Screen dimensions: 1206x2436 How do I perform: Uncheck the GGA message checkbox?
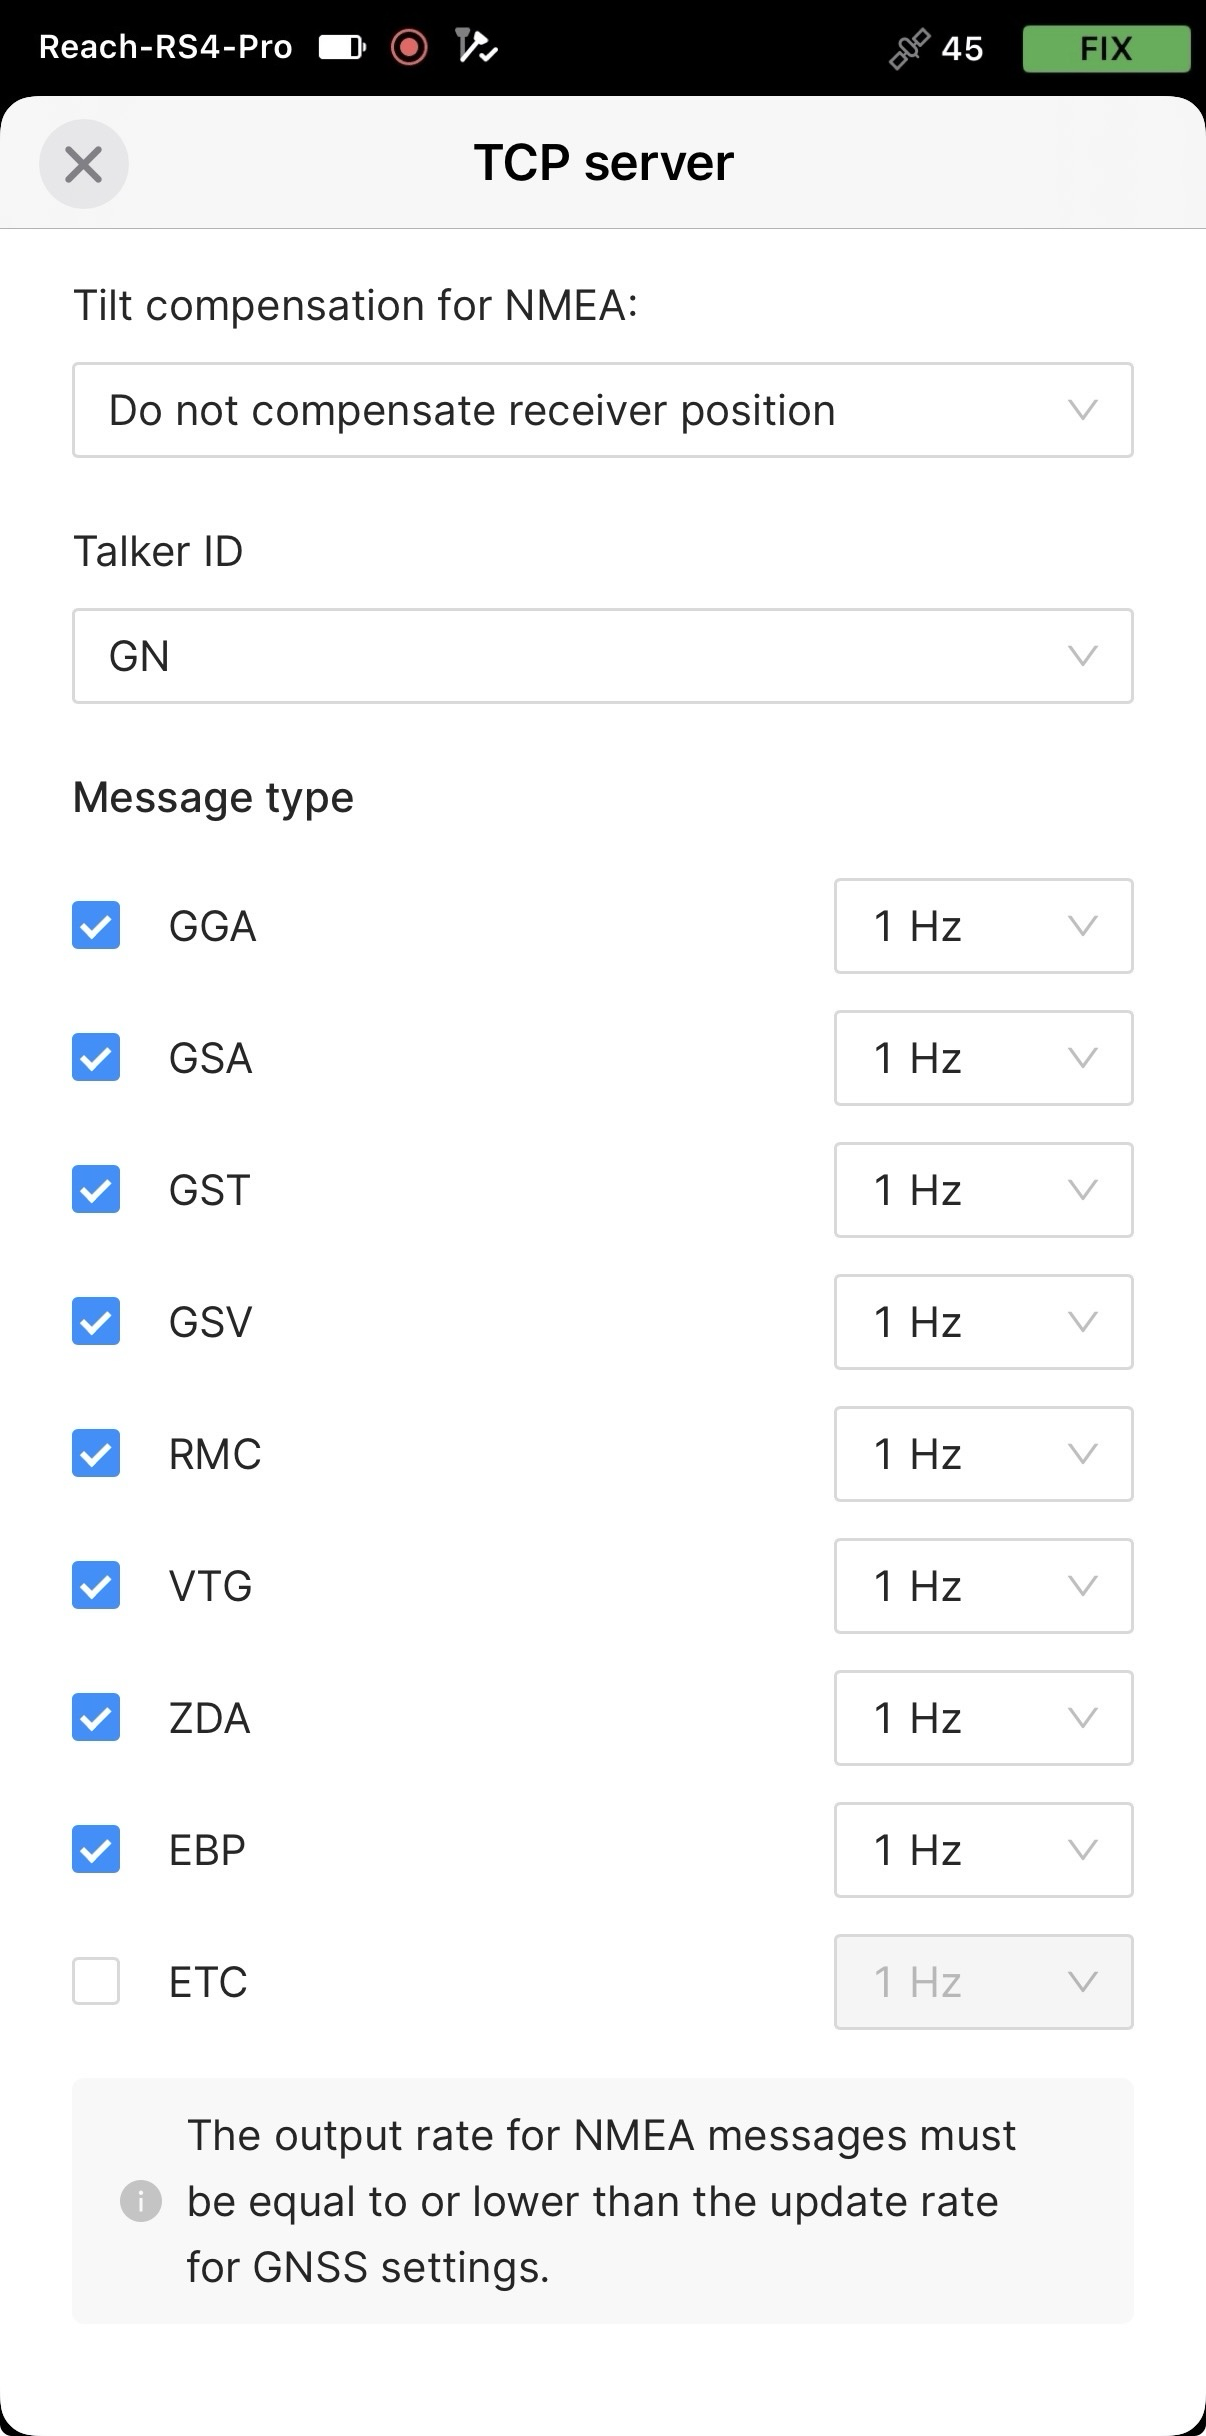click(96, 925)
